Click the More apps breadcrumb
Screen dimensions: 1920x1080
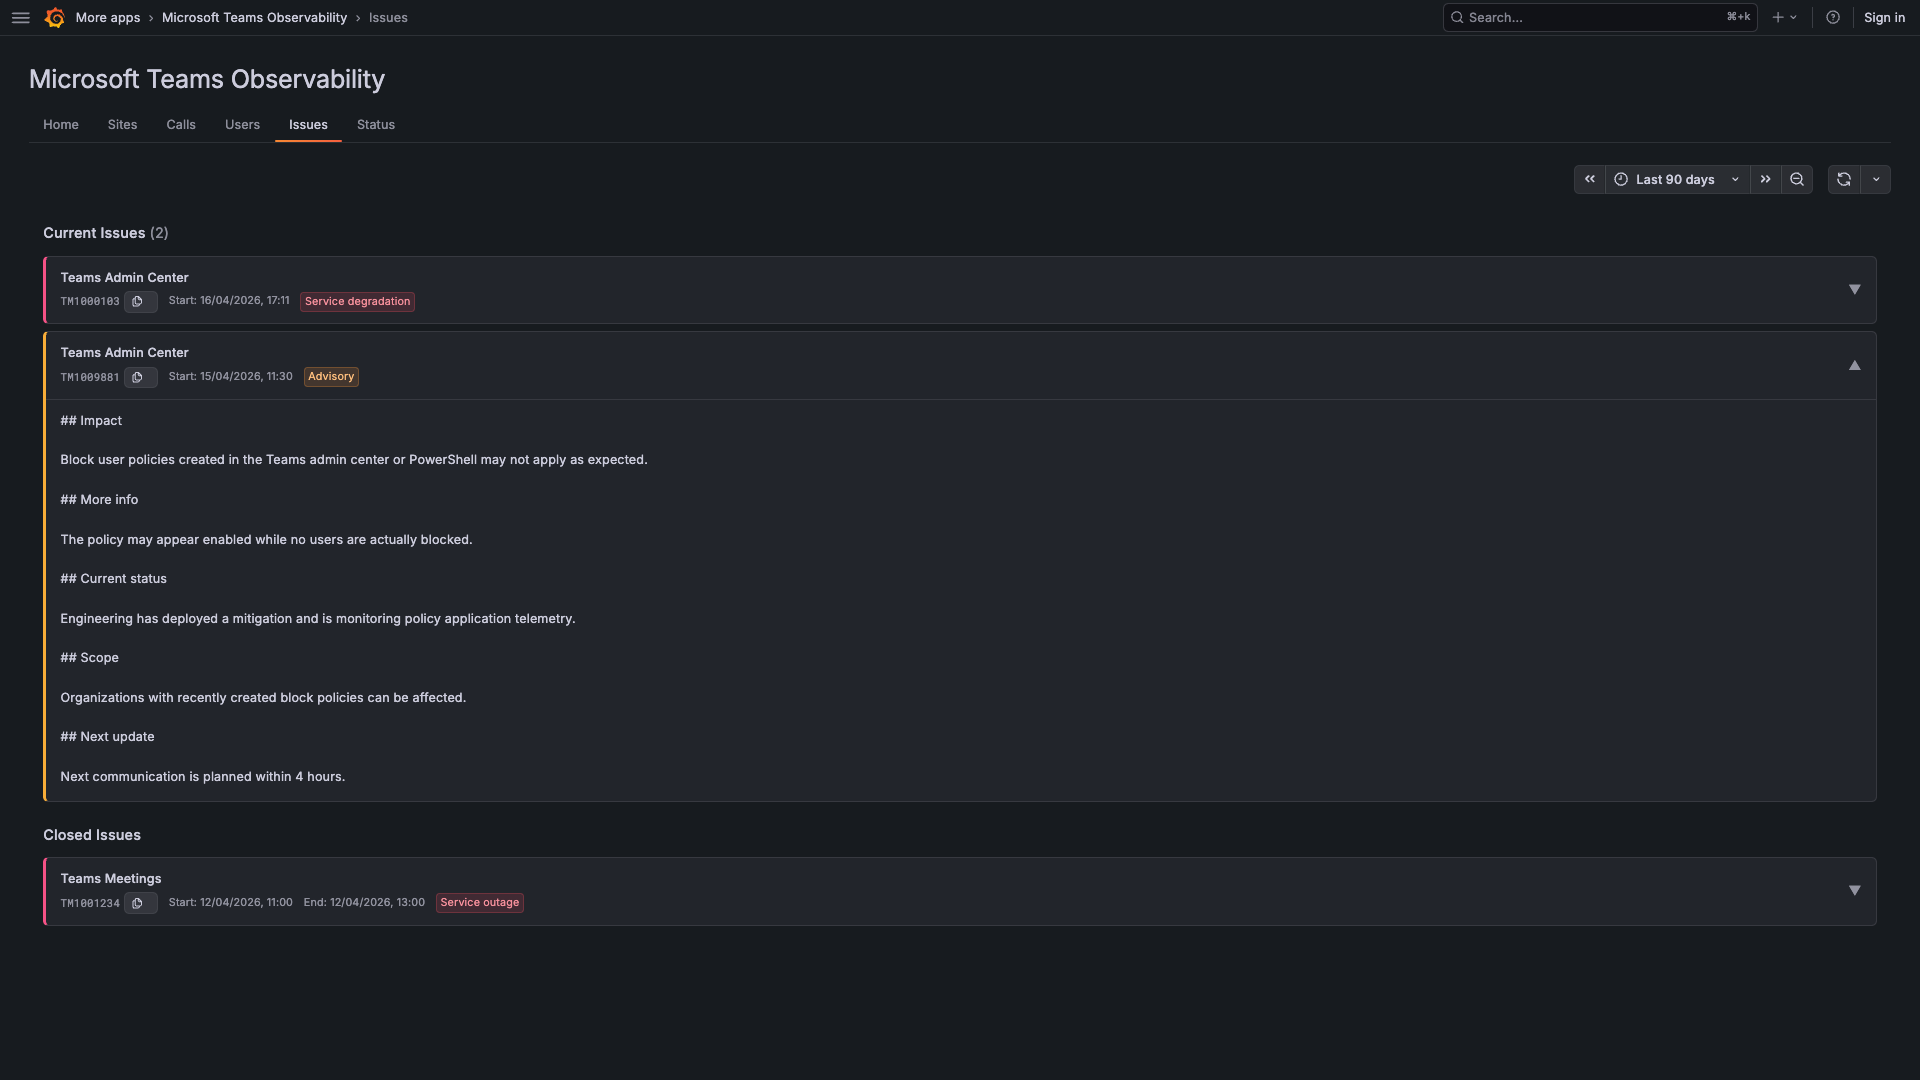coord(108,17)
